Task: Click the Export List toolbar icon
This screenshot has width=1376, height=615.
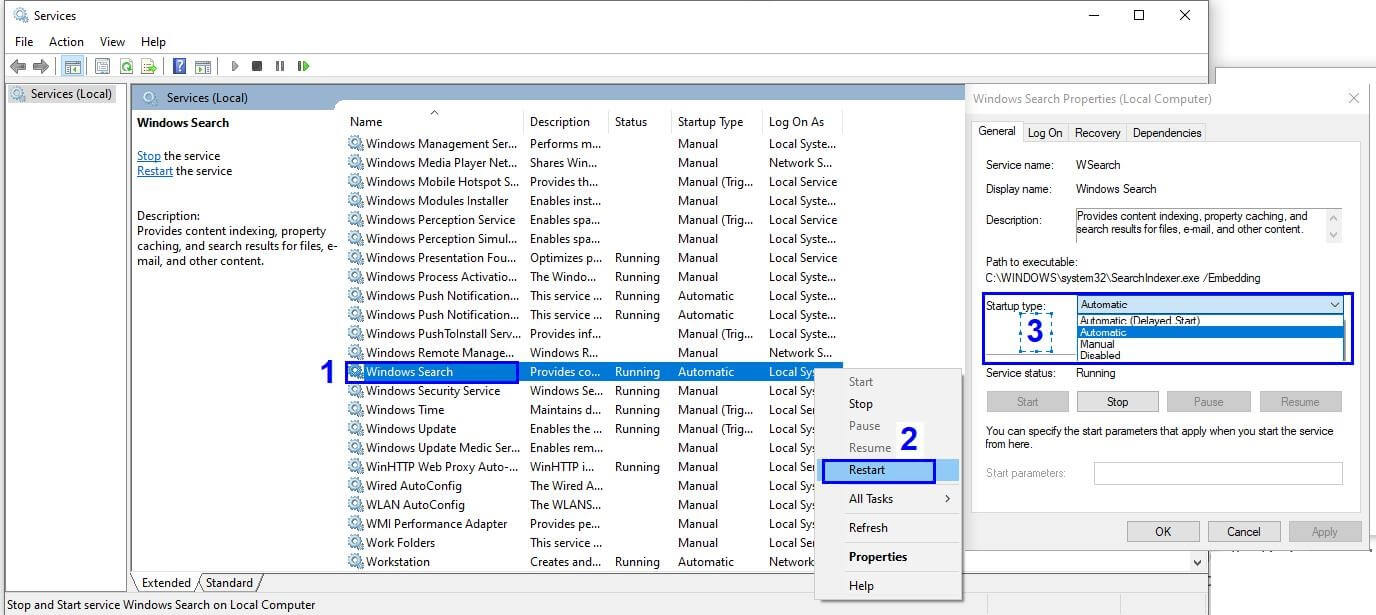Action: coord(149,66)
